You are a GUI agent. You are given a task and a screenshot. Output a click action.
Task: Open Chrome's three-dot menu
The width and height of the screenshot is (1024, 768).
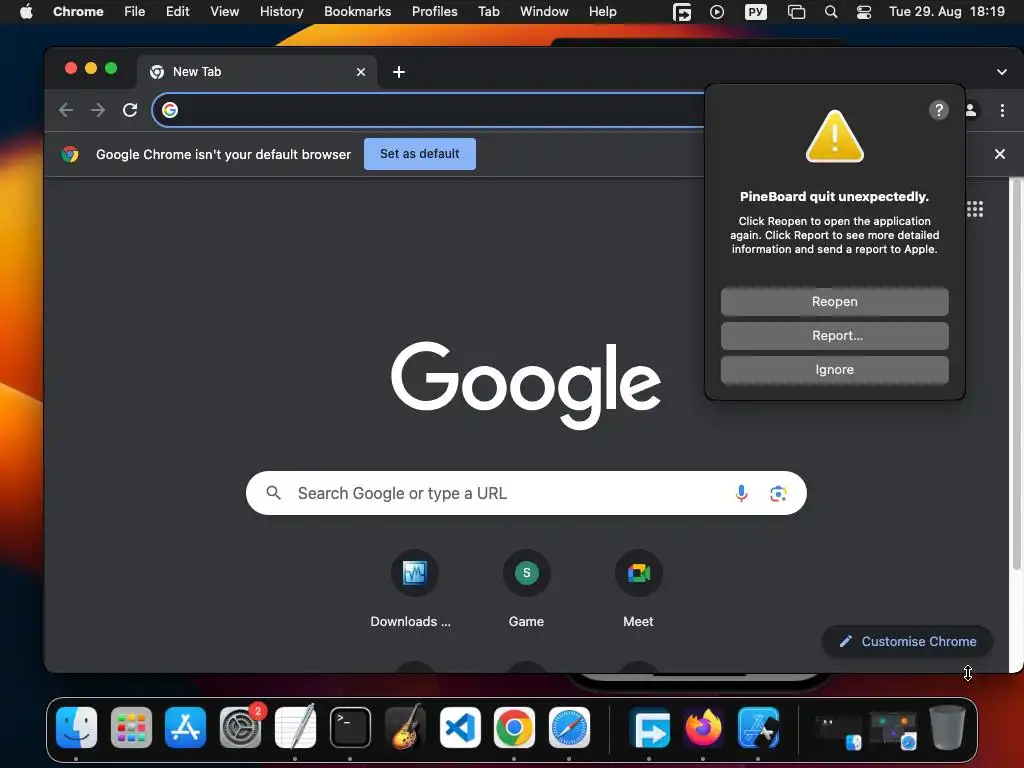[x=1002, y=110]
